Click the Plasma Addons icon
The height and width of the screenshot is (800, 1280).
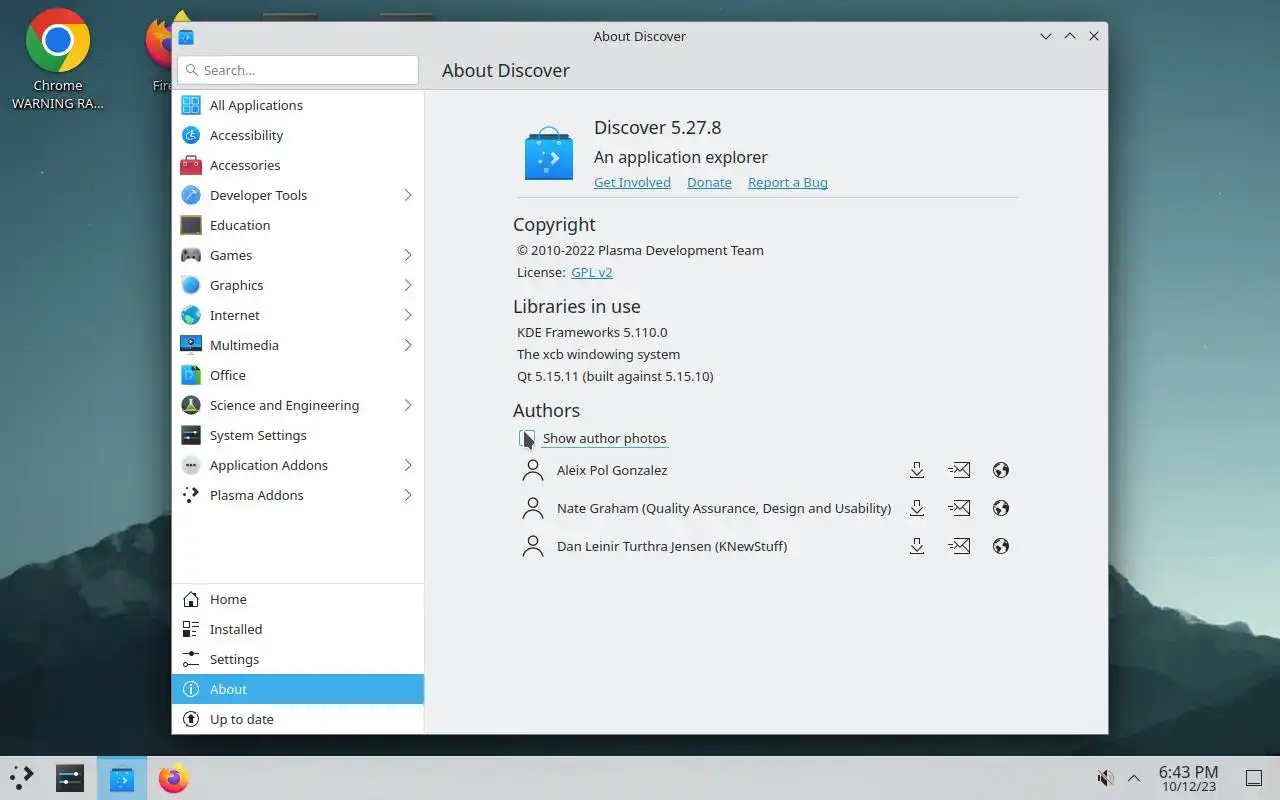[x=191, y=495]
